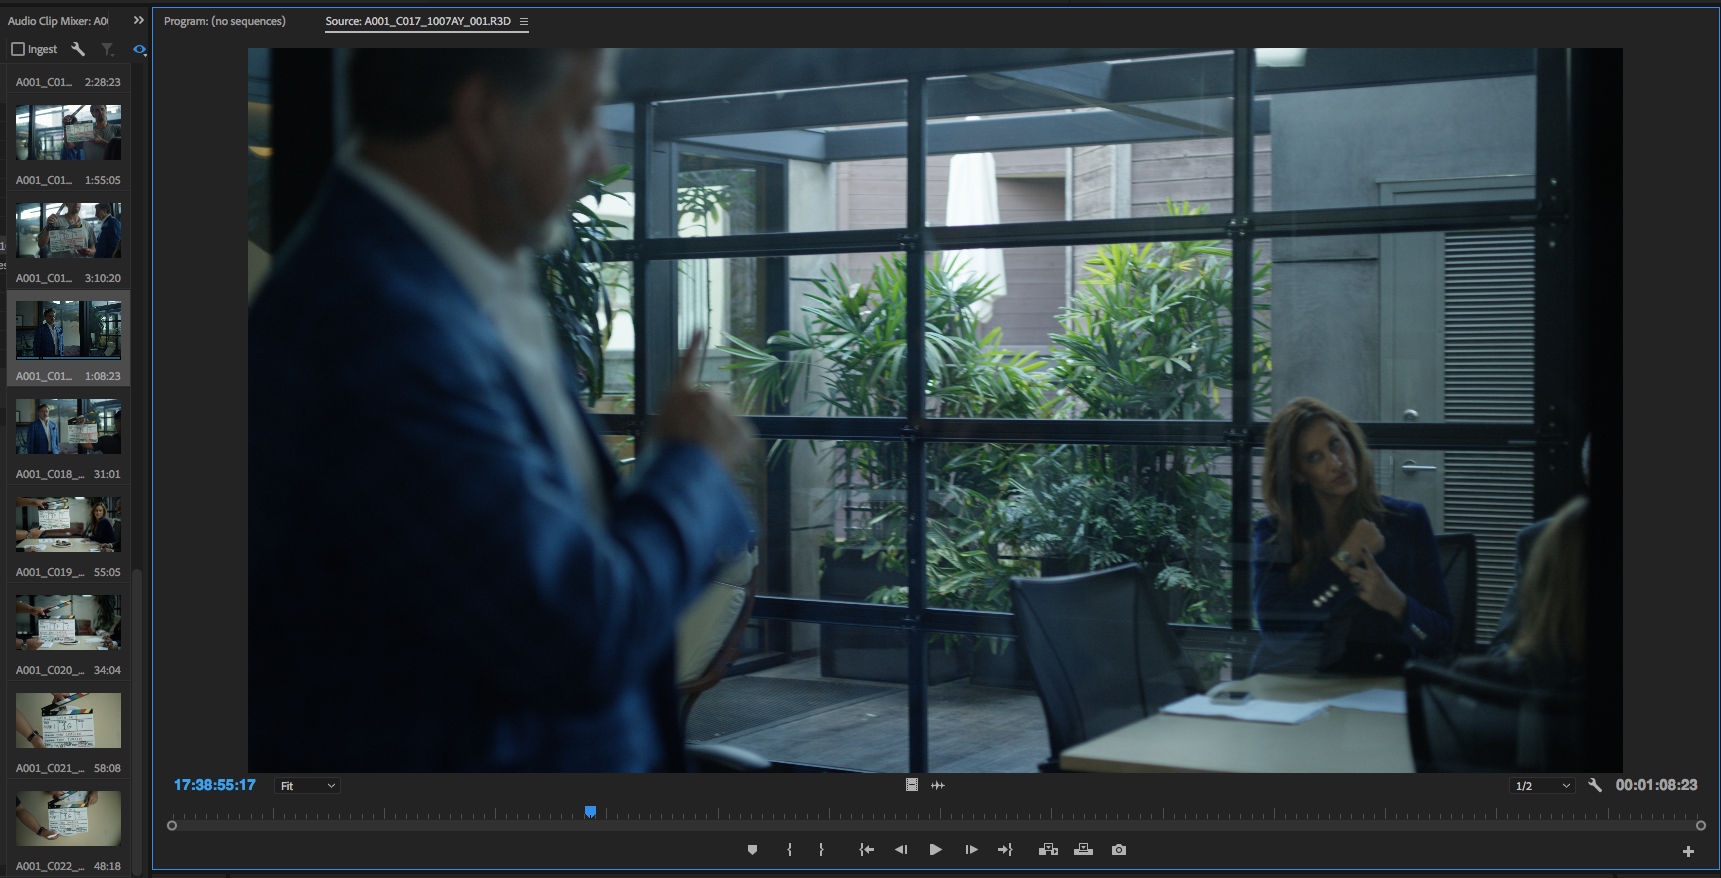
Task: Show hidden panels with double-chevron button
Action: point(138,20)
